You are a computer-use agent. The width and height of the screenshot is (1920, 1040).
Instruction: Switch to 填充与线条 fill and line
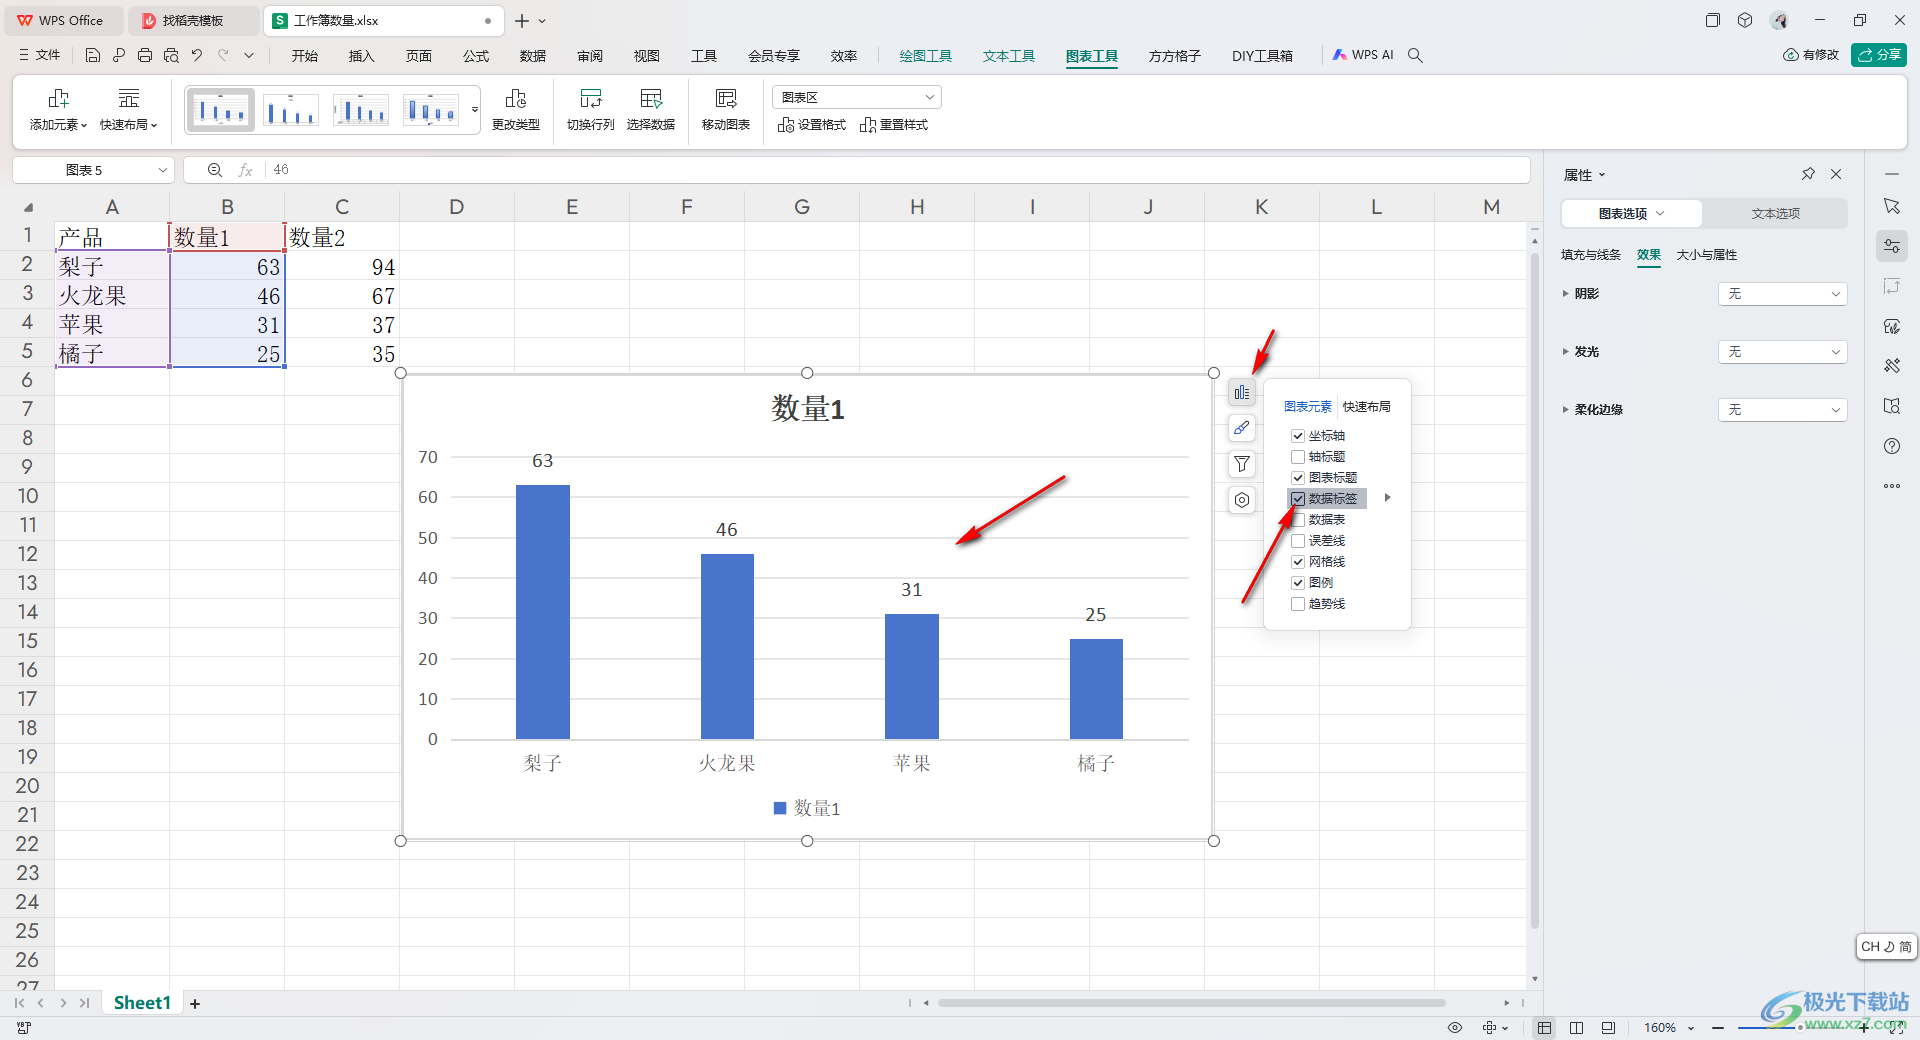[x=1591, y=255]
